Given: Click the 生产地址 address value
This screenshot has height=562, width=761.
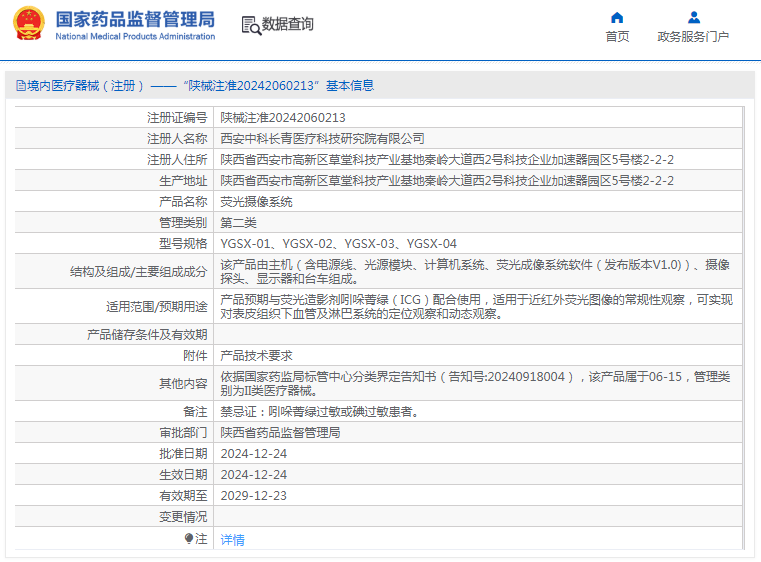Looking at the screenshot, I should click(447, 181).
